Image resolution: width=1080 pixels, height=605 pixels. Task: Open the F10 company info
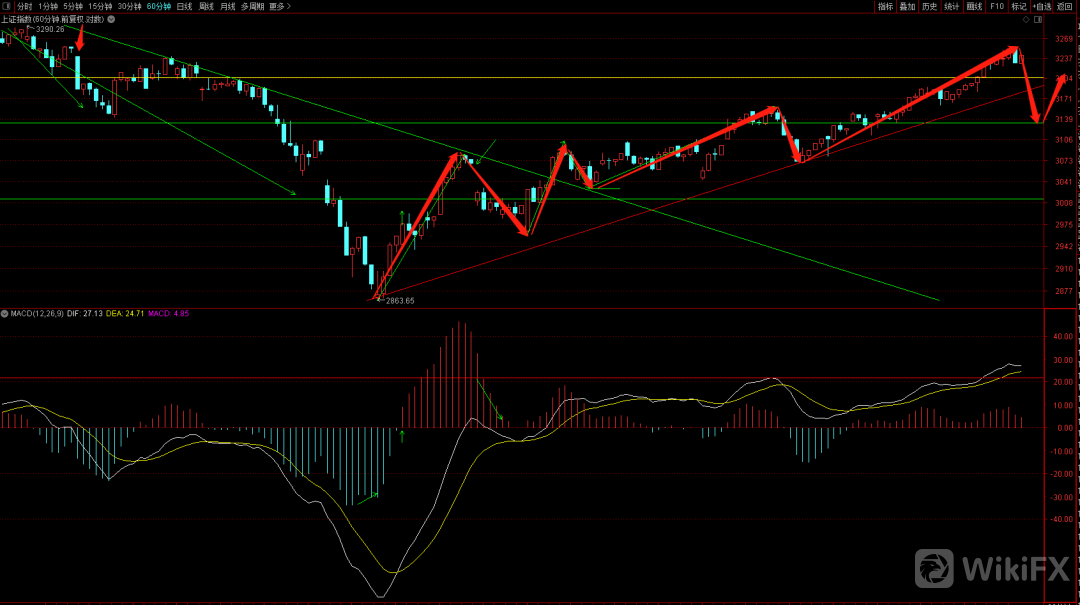coord(996,6)
